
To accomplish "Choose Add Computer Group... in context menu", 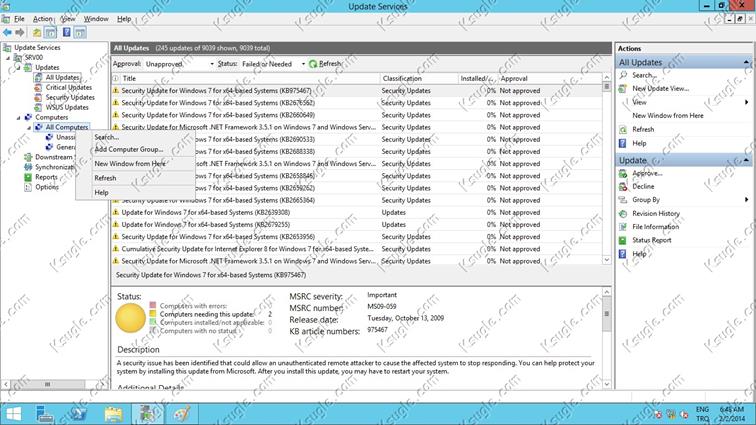I will coord(135,149).
